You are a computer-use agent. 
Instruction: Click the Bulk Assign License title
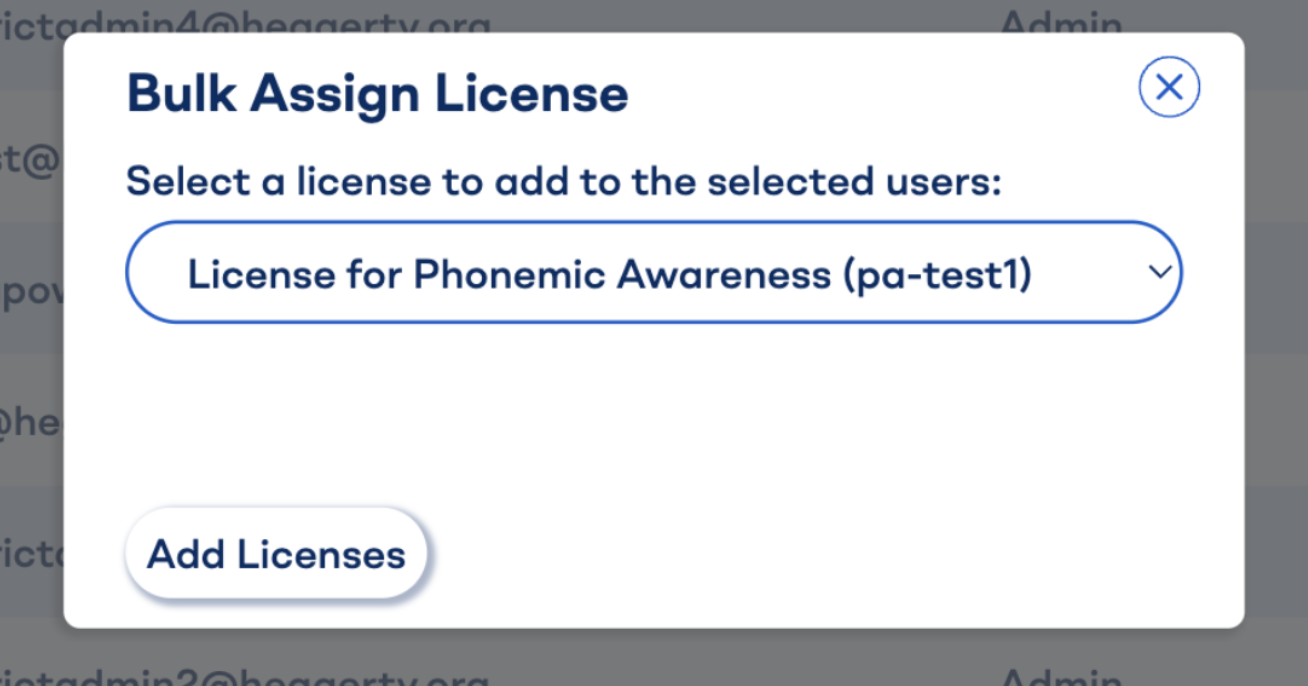(x=377, y=93)
